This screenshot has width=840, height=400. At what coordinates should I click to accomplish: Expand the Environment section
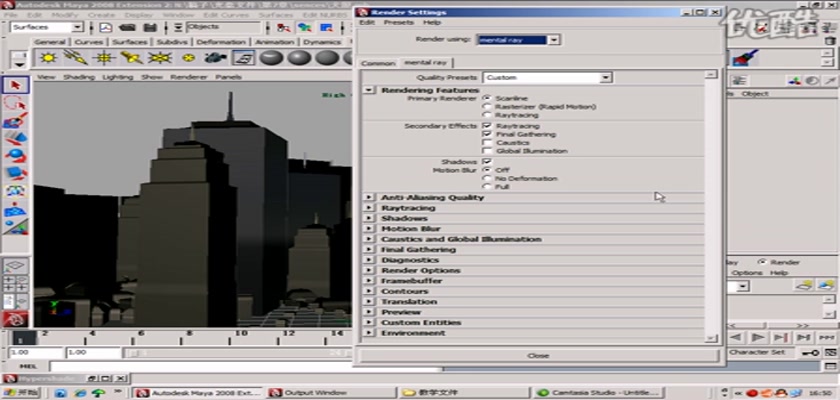pyautogui.click(x=369, y=333)
